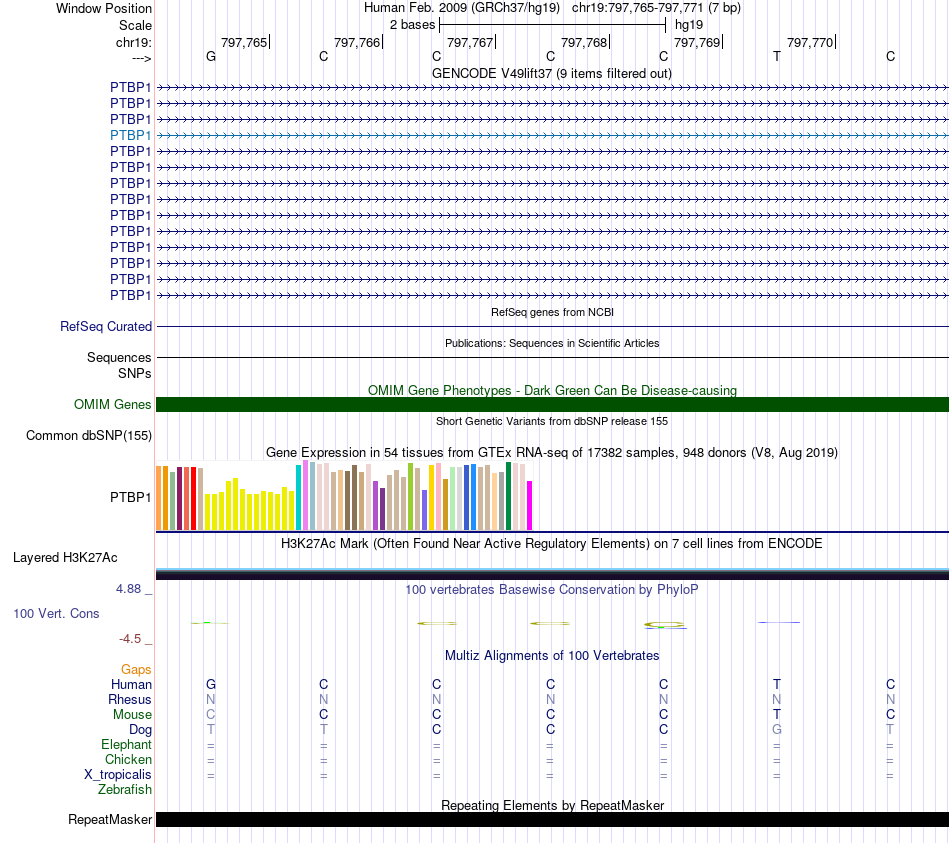Click the light-blue PTBP1 transcript intron line
950x843 pixels.
coord(553,135)
